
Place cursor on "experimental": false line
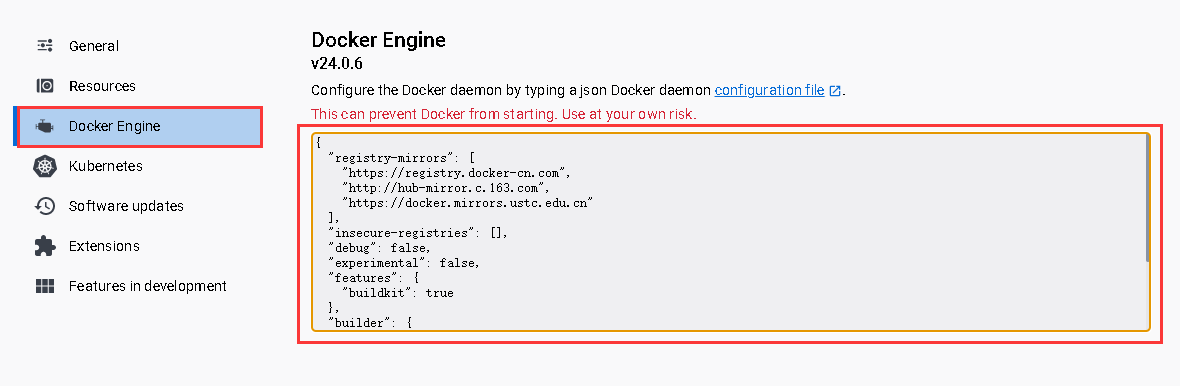click(403, 263)
